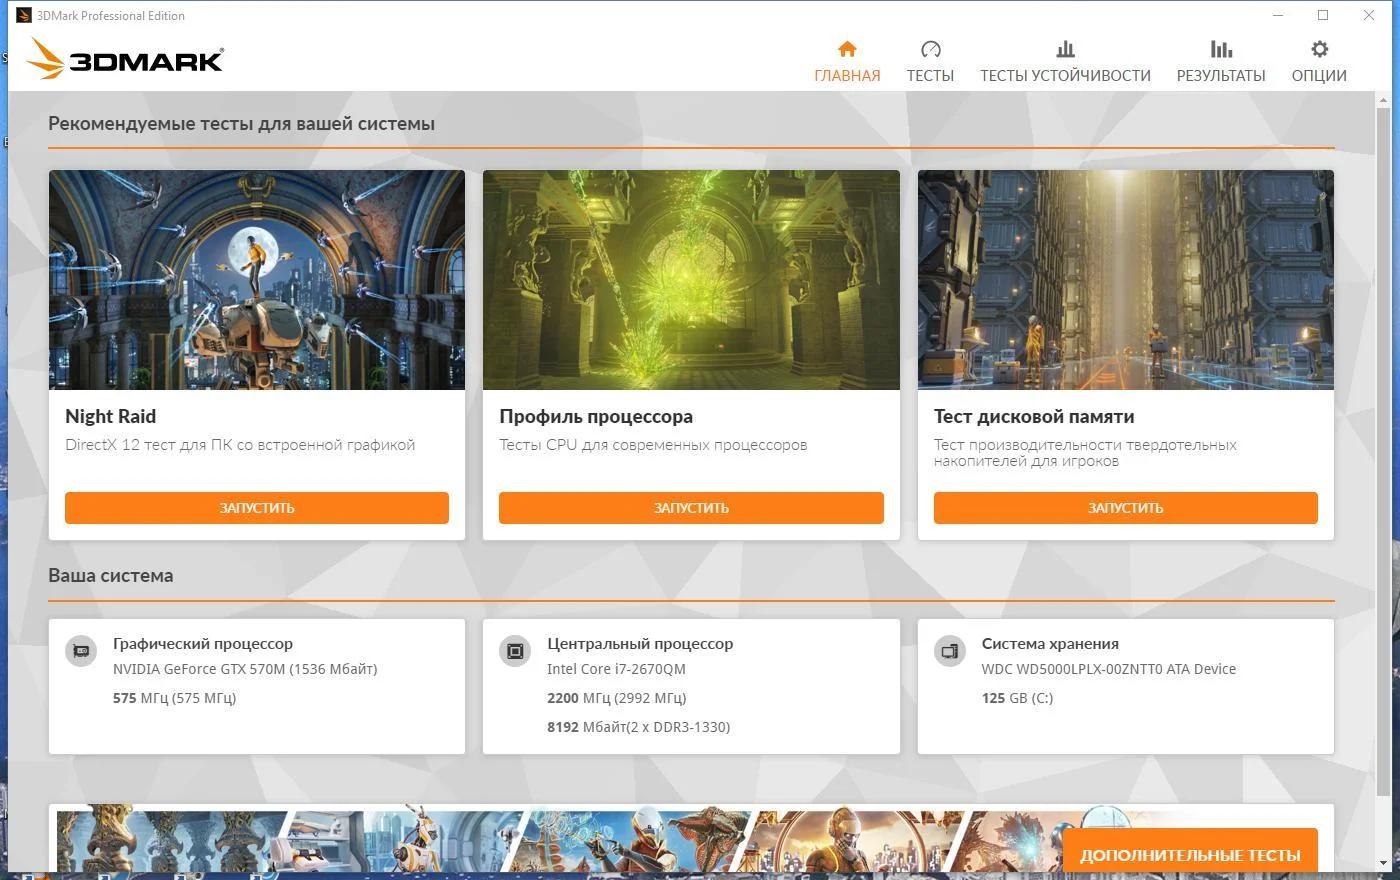This screenshot has width=1400, height=880.
Task: Click the 3DMark logo in the header
Action: (x=126, y=59)
